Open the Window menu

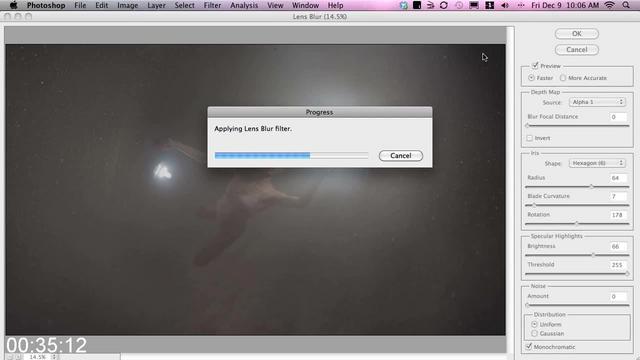pyautogui.click(x=305, y=5)
